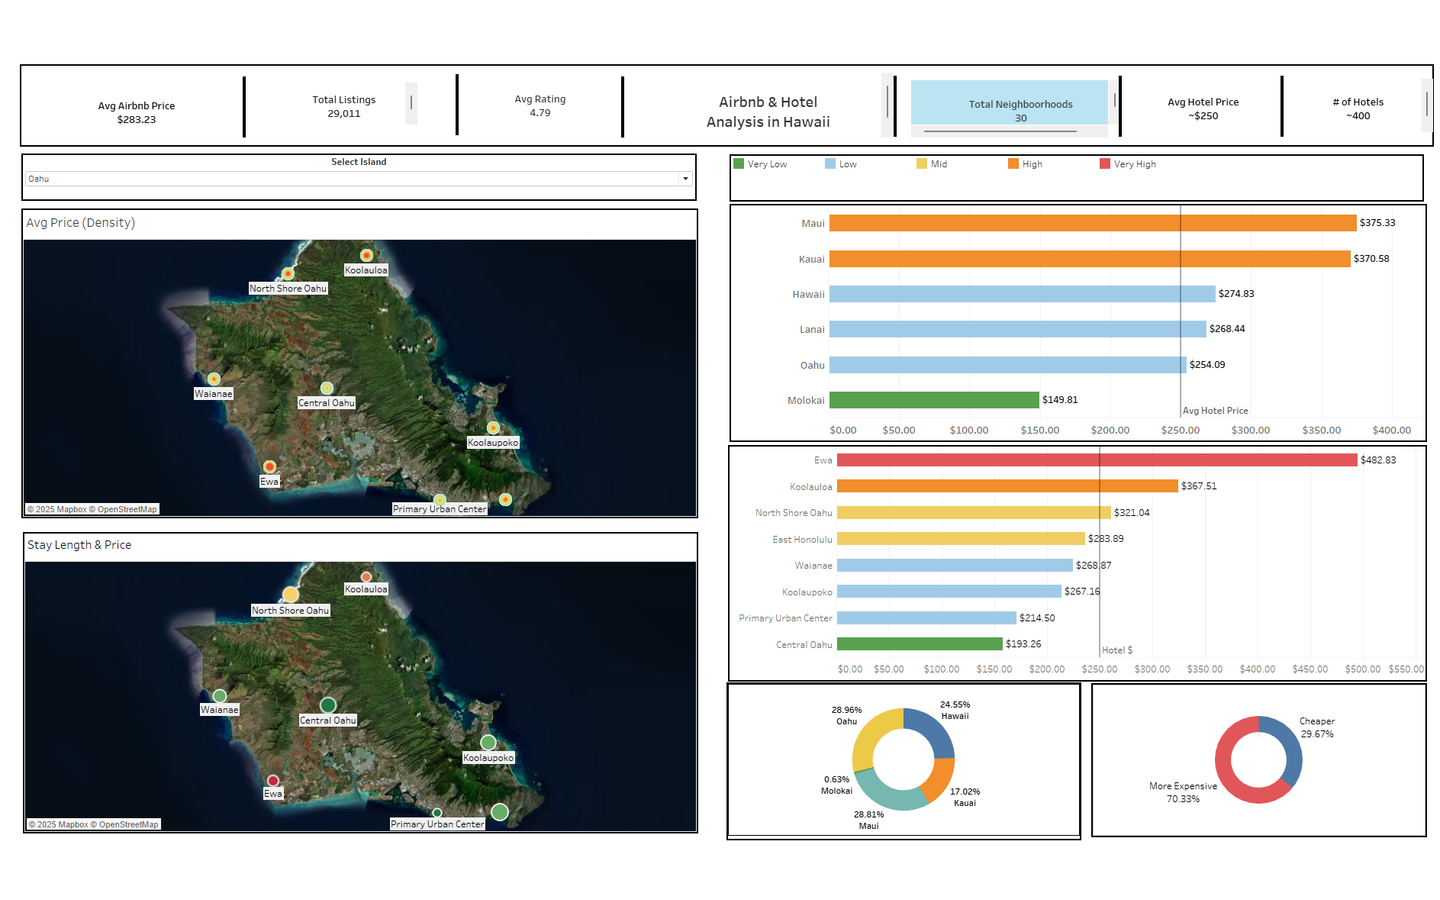This screenshot has height=900, width=1440.
Task: Select the red Ewa bar in neighborhood chart
Action: click(1097, 460)
